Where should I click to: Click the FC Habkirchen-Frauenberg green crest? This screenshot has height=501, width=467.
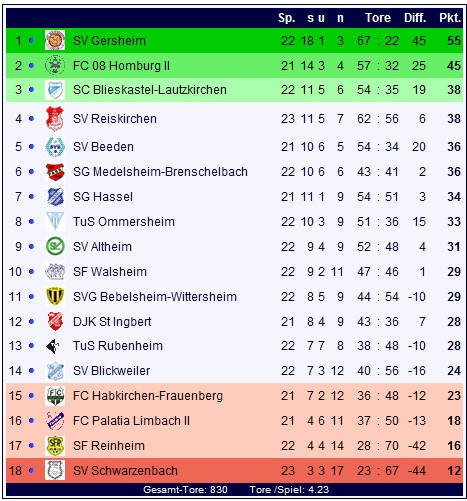pyautogui.click(x=55, y=395)
